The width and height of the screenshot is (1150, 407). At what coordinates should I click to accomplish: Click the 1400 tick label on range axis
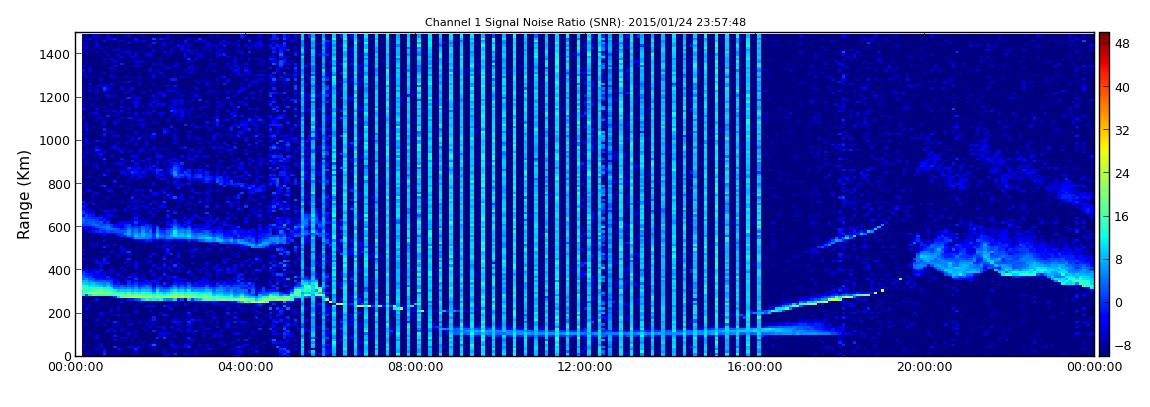pos(56,54)
